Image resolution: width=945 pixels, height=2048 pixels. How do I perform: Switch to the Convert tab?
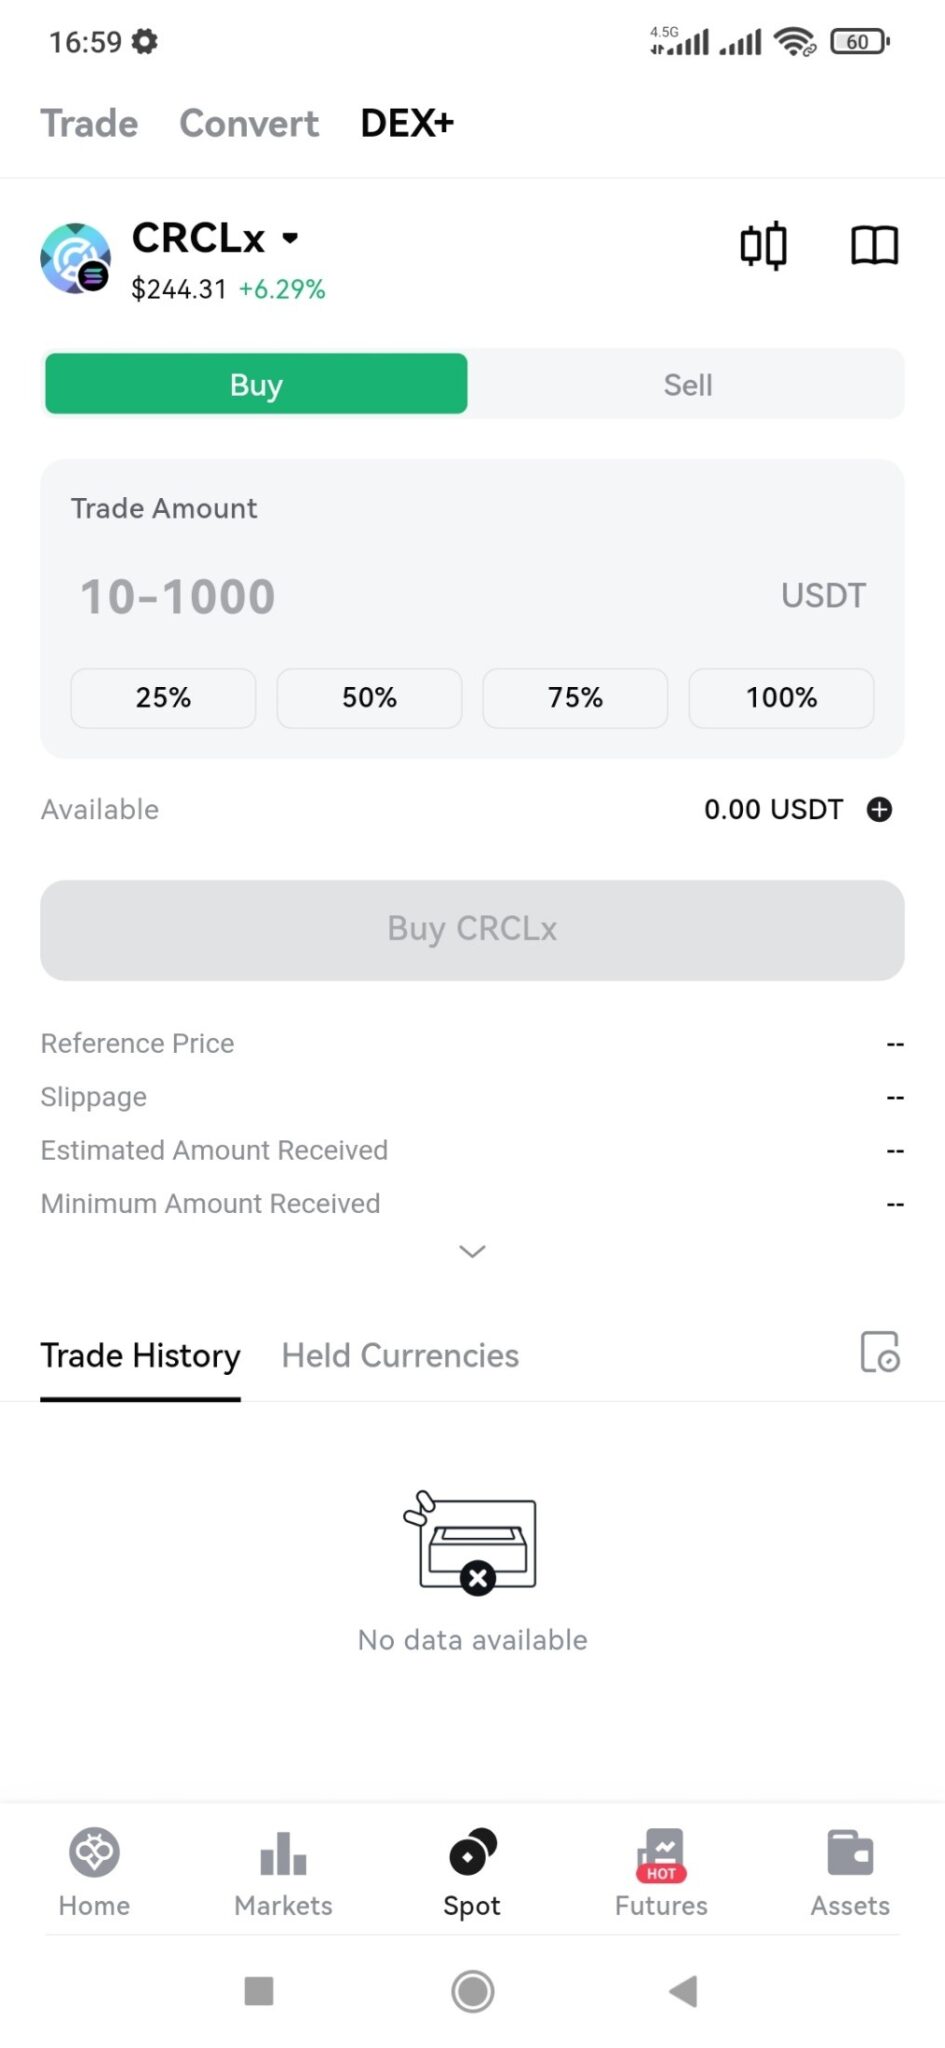coord(249,124)
